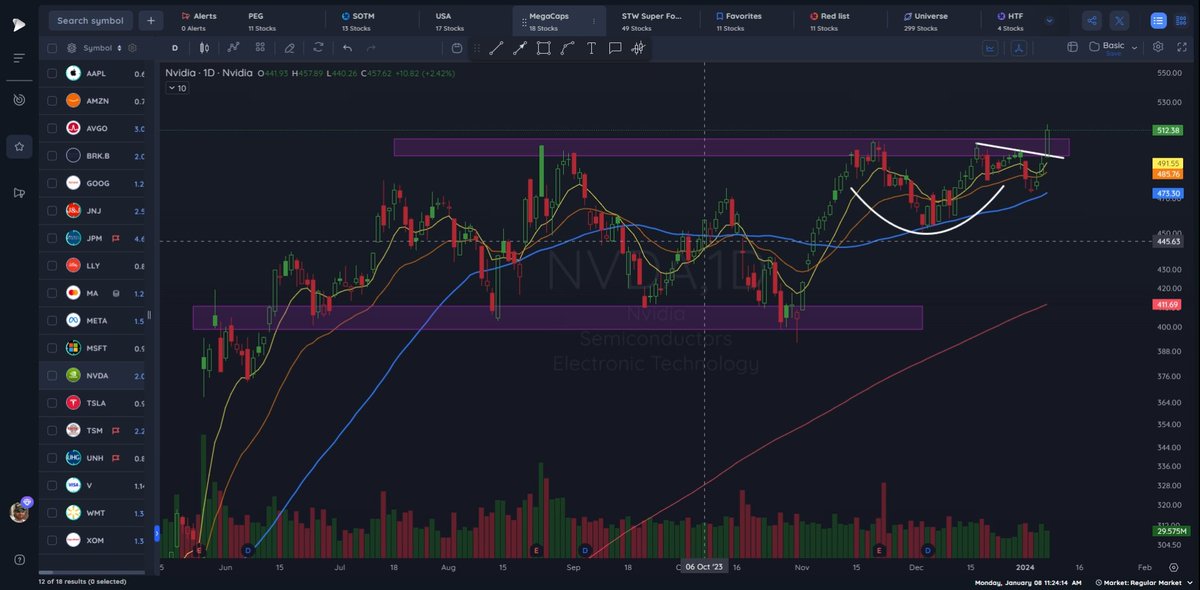This screenshot has height=590, width=1200.
Task: Open the announcements megaphone icon in sidebar
Action: 19,193
